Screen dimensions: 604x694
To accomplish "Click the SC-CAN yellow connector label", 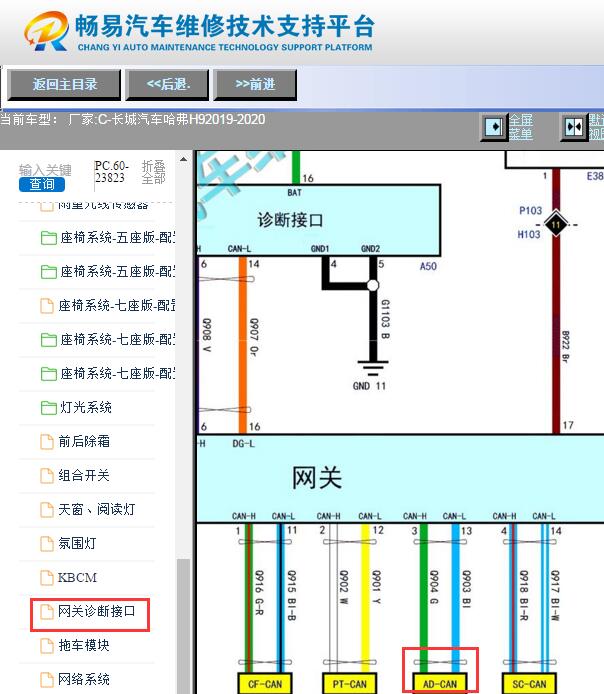I will click(529, 684).
